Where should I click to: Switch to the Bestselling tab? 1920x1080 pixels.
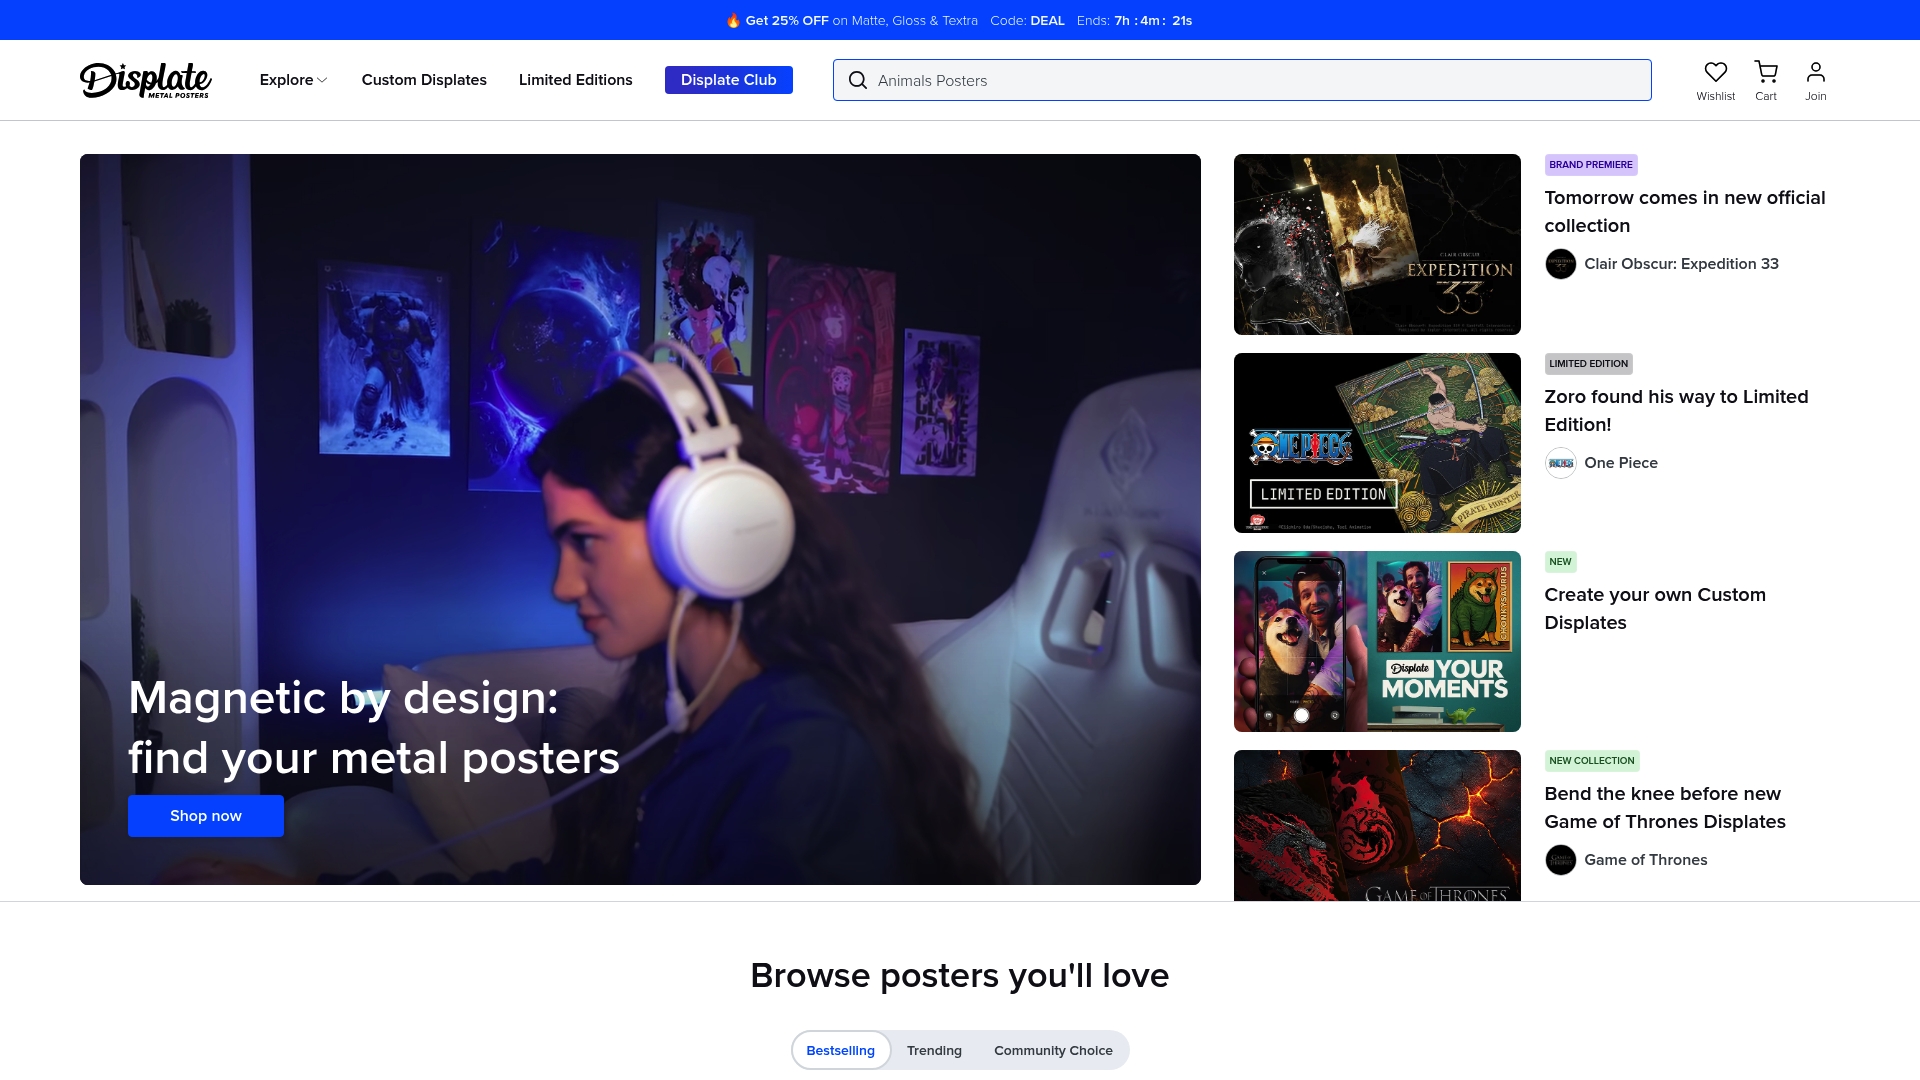coord(840,1050)
